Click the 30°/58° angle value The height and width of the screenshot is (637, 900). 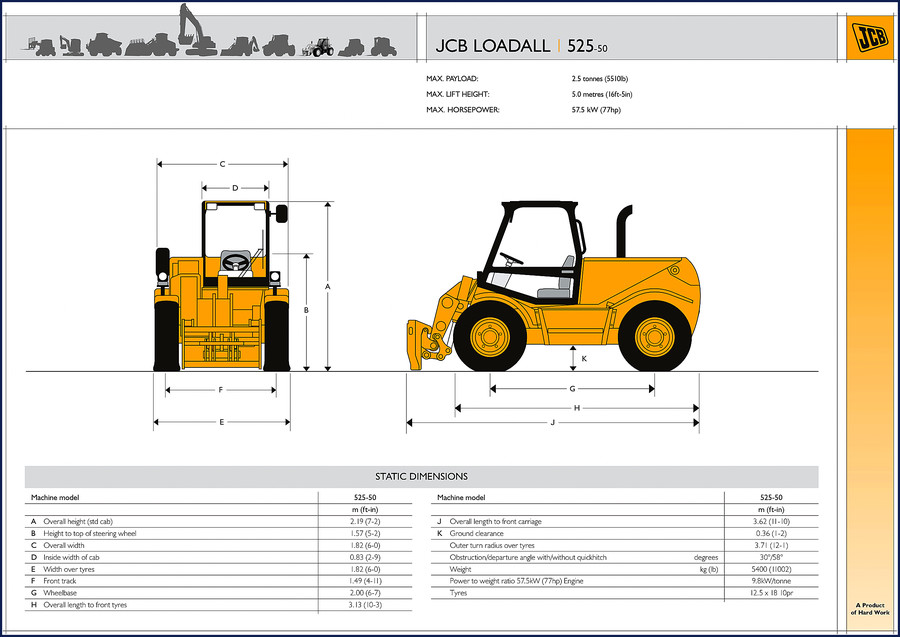tap(771, 557)
